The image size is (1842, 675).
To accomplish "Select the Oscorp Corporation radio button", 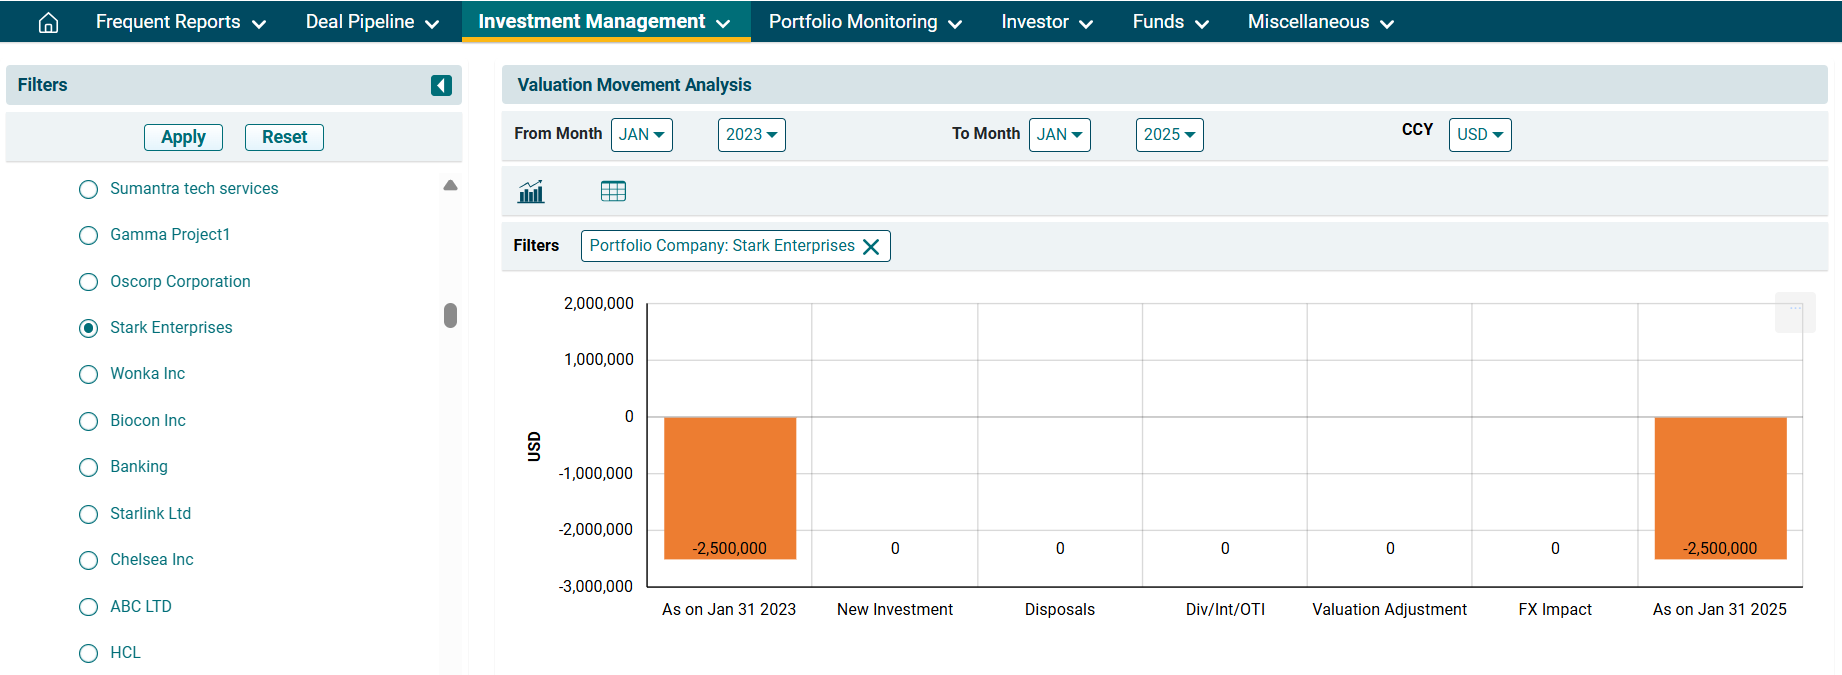I will tap(89, 282).
